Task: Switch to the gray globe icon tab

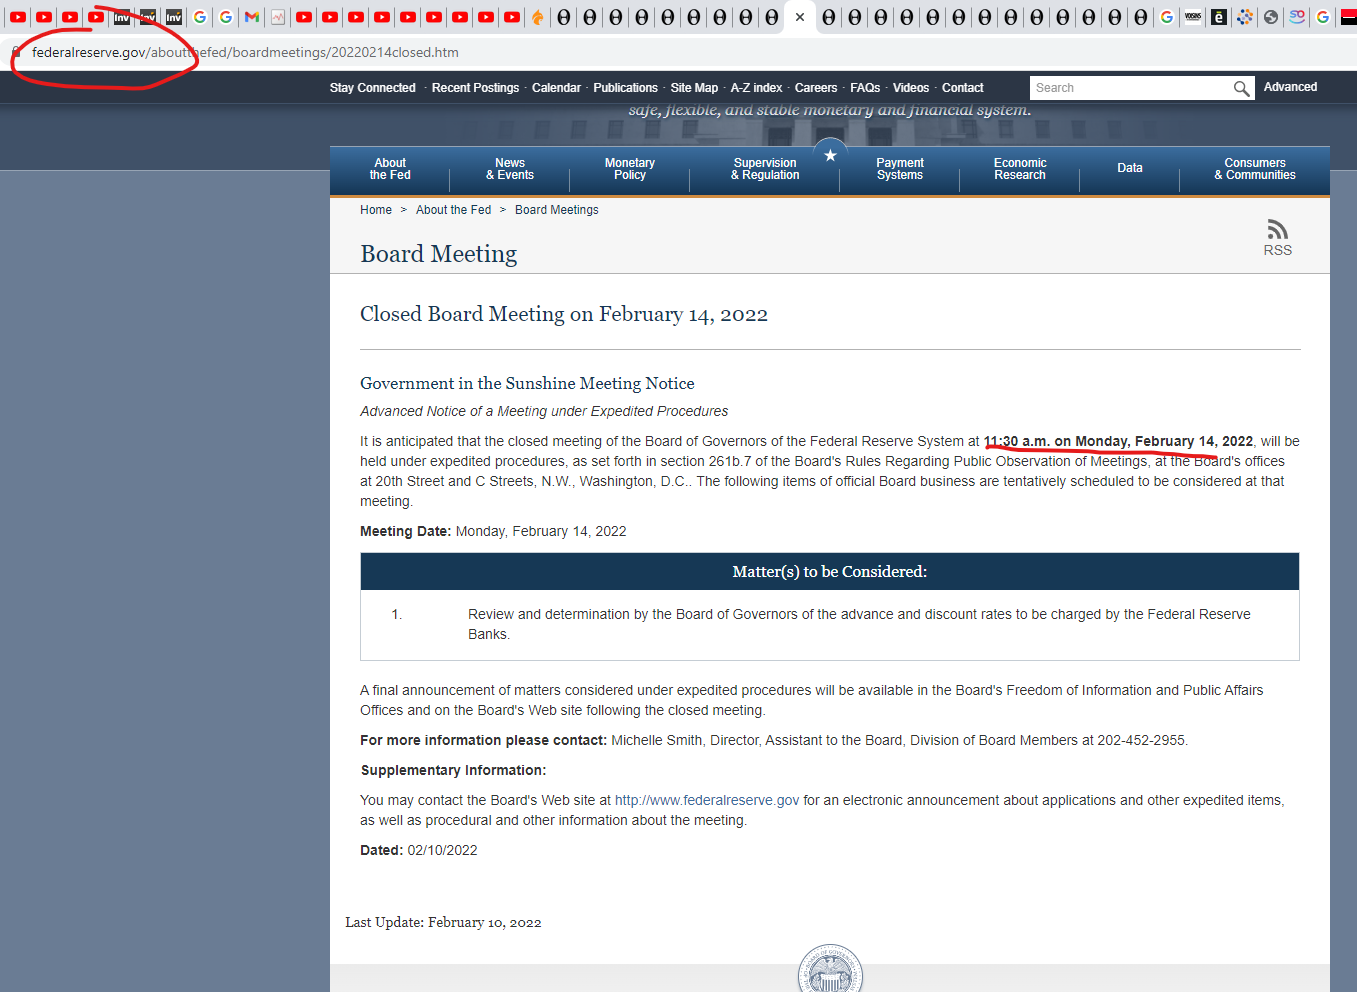Action: coord(1271,17)
